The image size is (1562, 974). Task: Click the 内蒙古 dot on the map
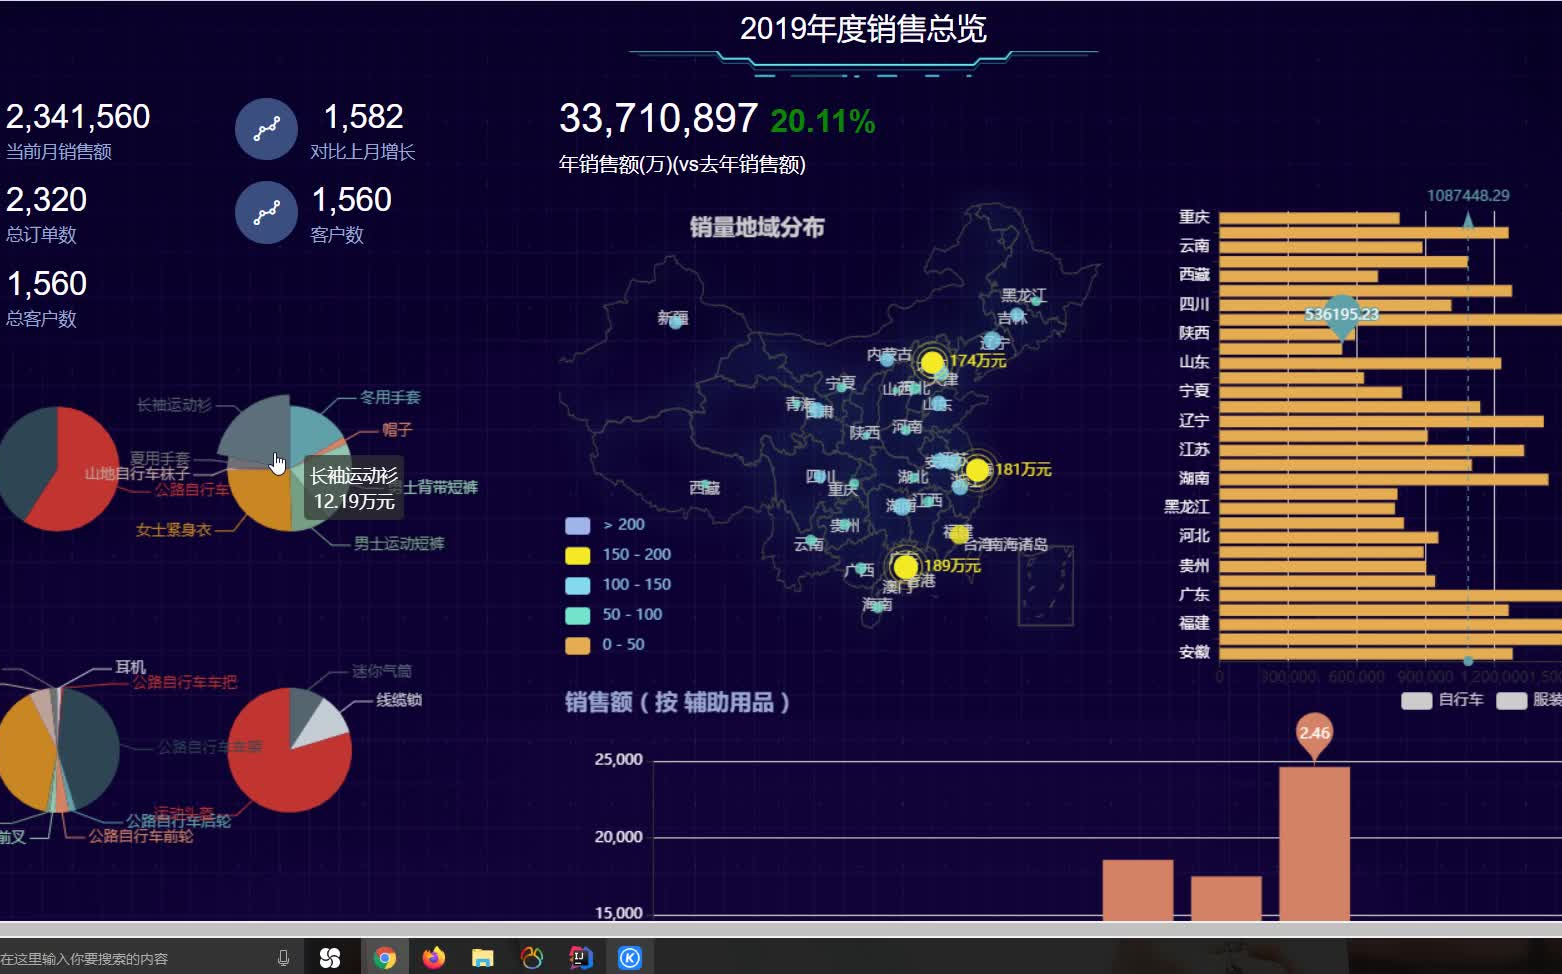point(887,359)
